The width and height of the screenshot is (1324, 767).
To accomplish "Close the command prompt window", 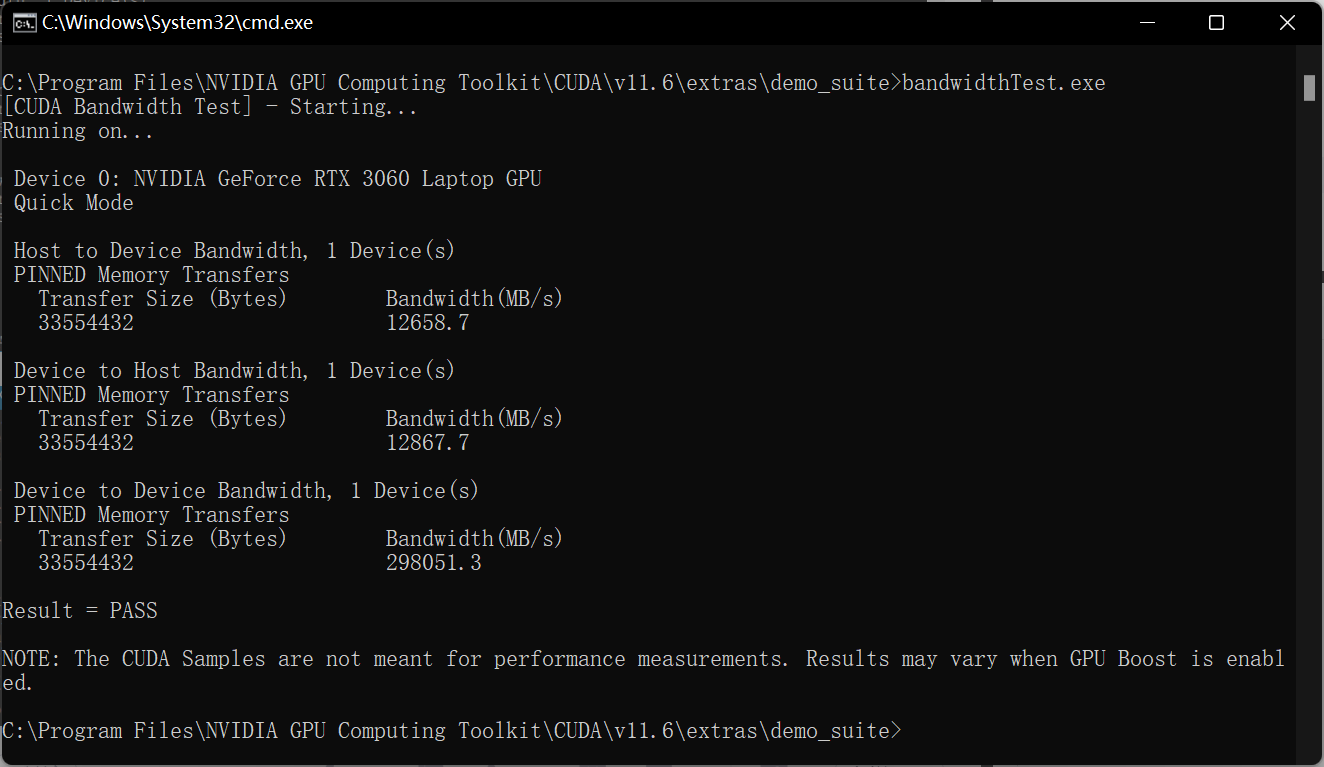I will (x=1286, y=23).
